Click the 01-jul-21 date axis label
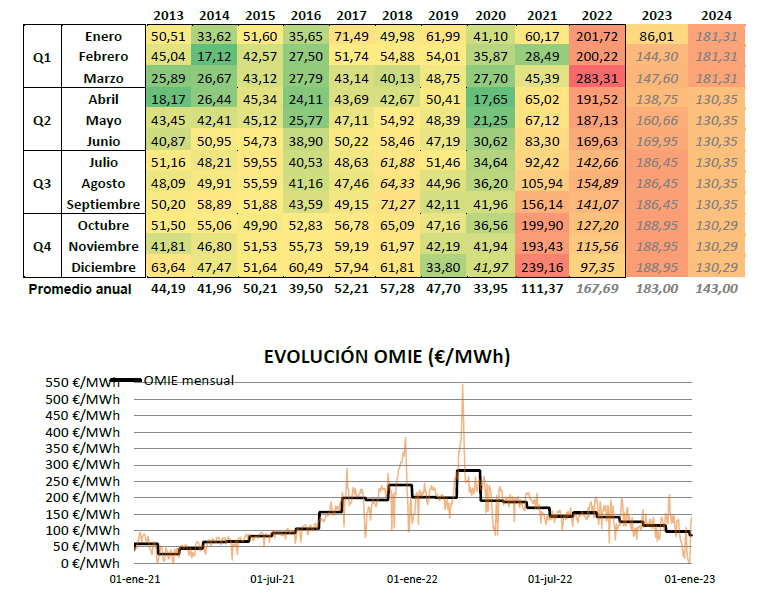This screenshot has height=609, width=761. tap(272, 579)
